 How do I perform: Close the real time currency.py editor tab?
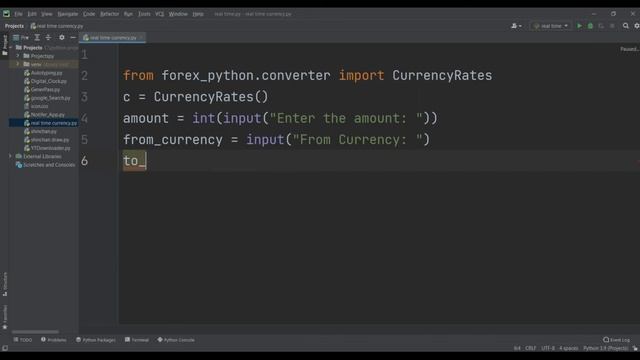141,38
